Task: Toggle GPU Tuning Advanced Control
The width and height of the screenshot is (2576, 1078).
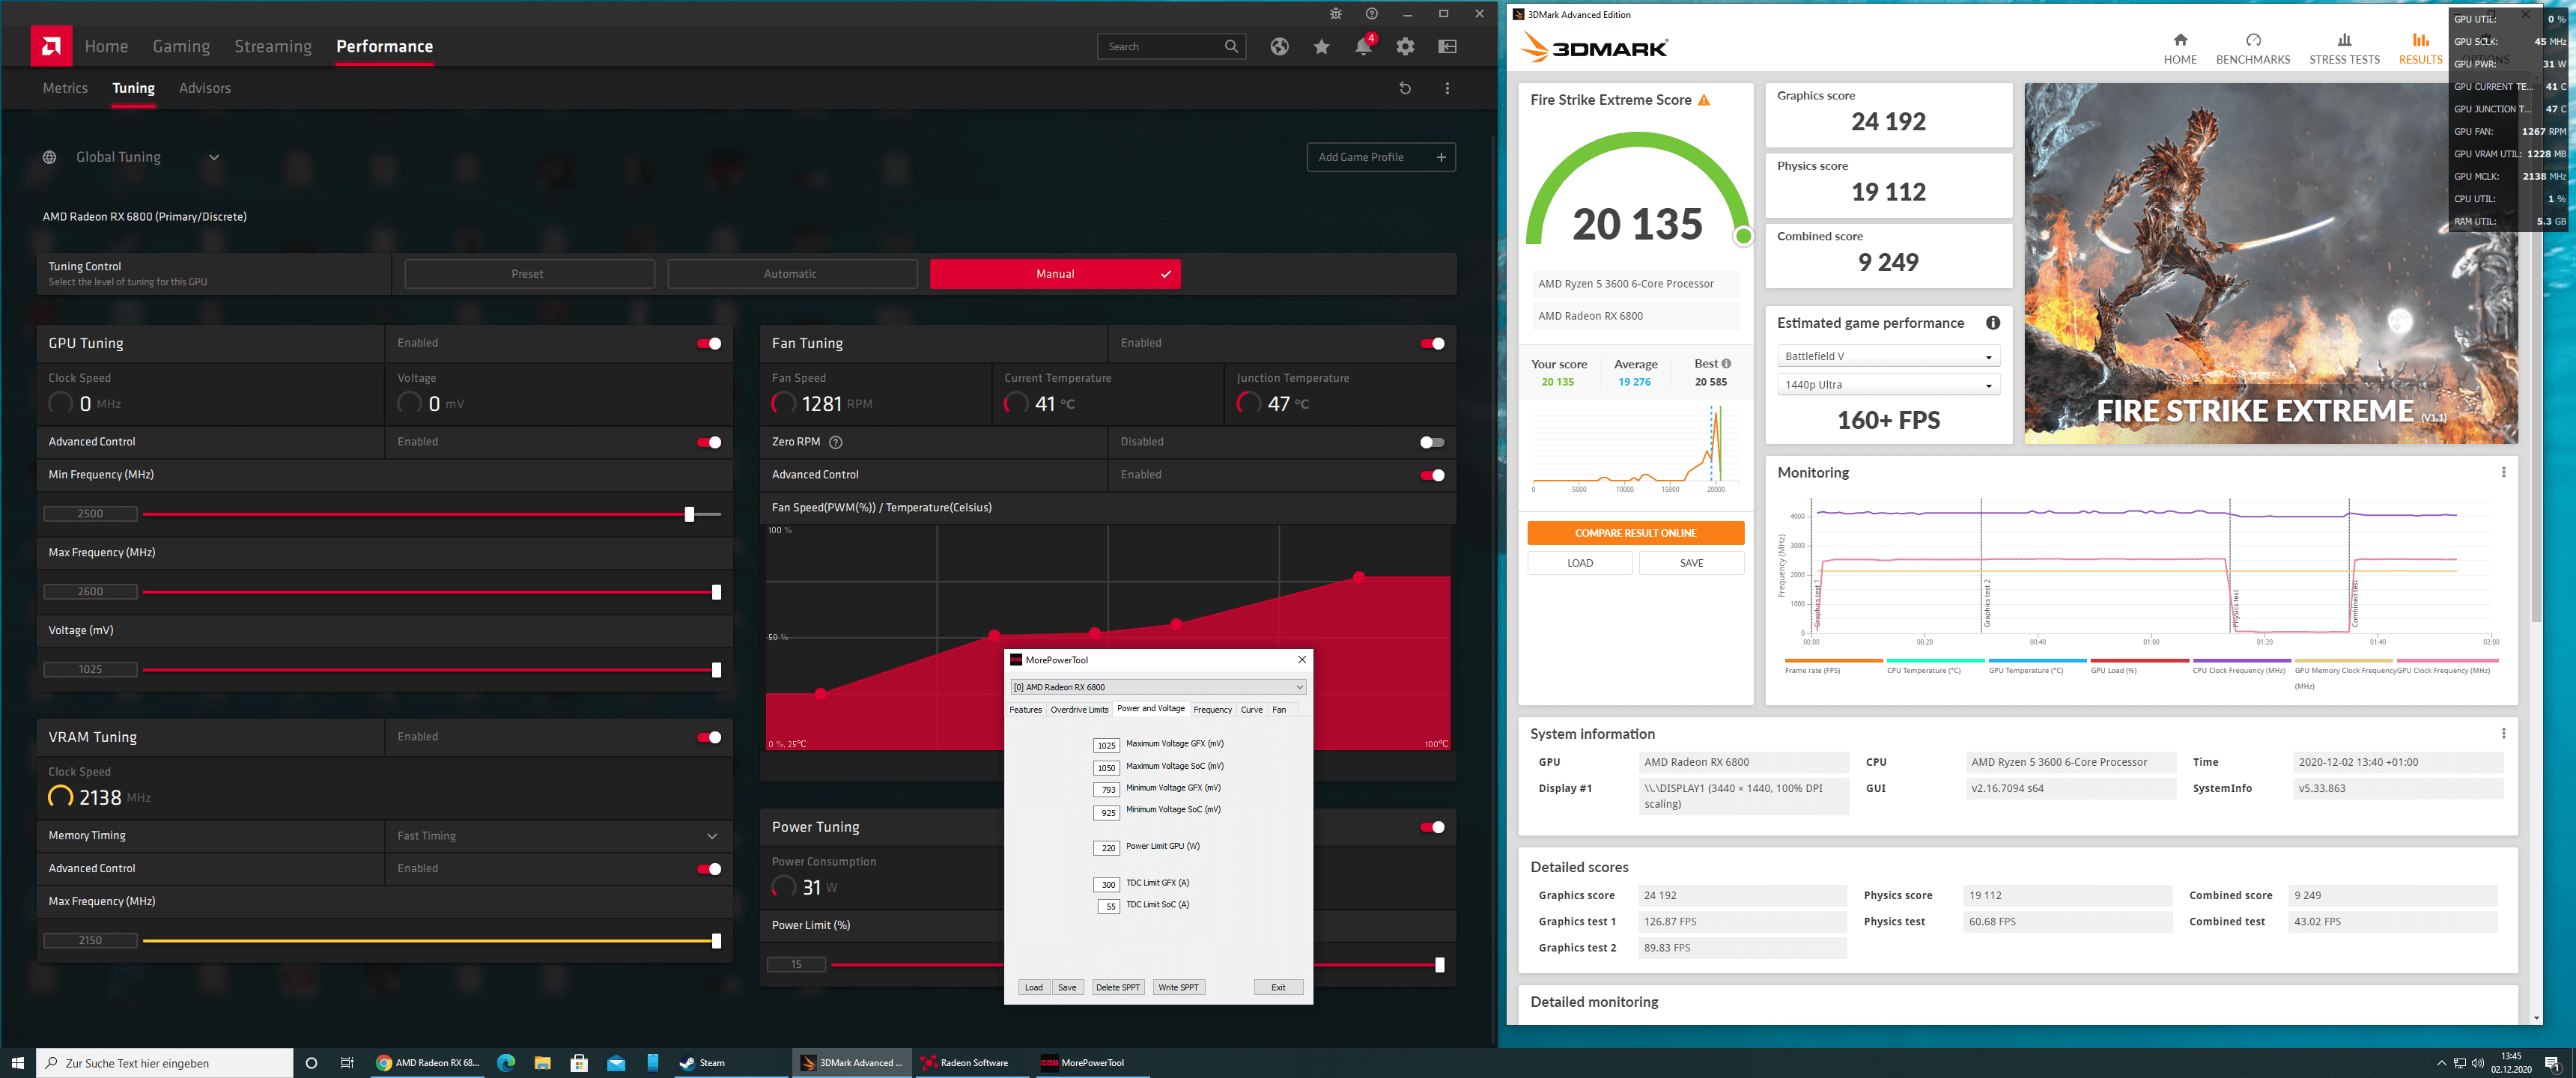Action: click(x=709, y=442)
